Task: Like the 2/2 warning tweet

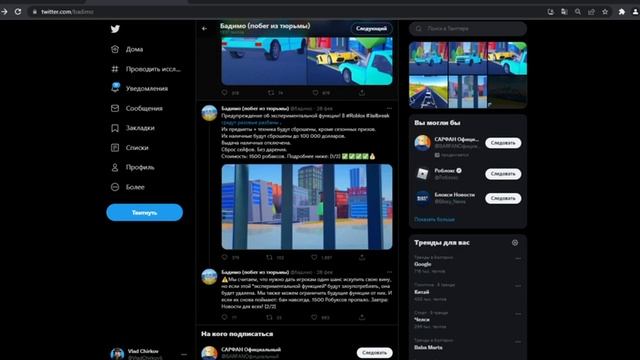Action: (x=314, y=317)
